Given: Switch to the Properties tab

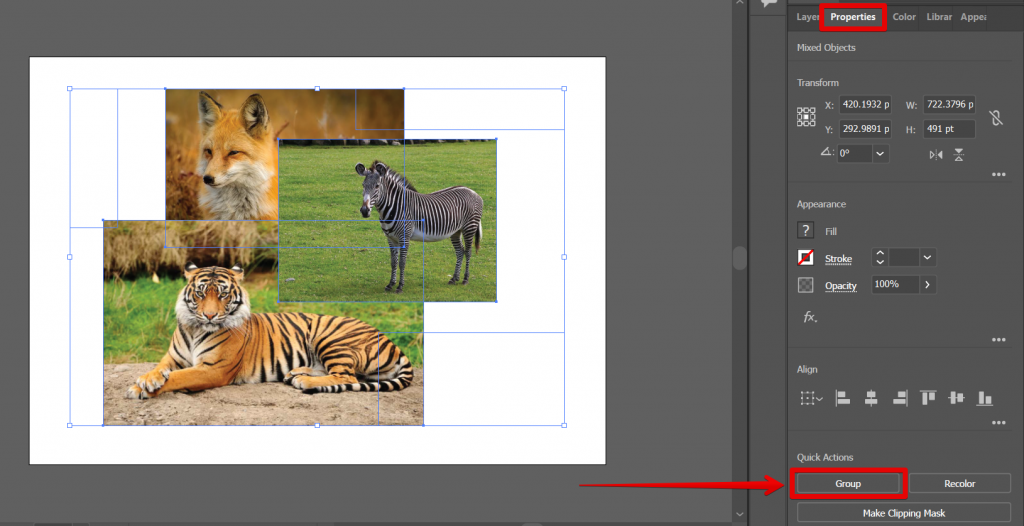Looking at the screenshot, I should coord(854,17).
